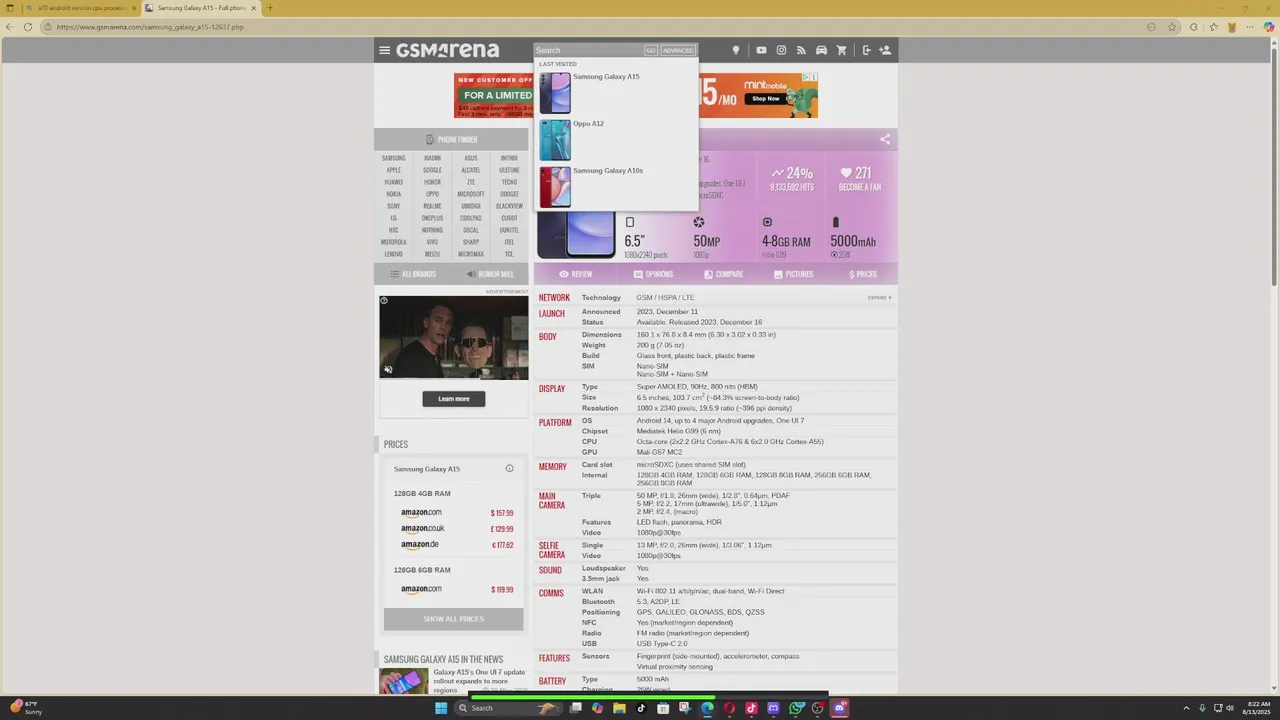
Task: Open the Phone Finder button
Action: pos(451,139)
